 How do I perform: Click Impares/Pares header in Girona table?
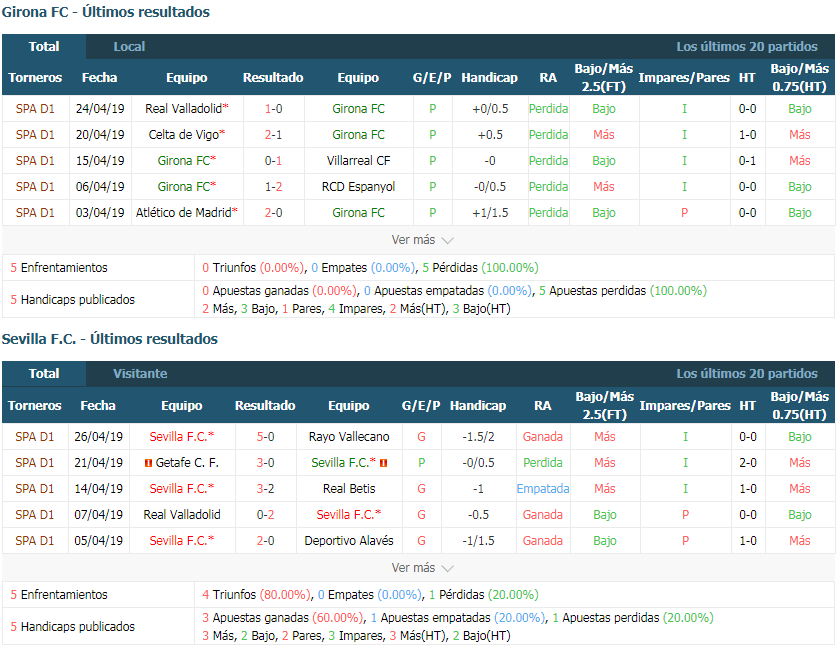[684, 78]
